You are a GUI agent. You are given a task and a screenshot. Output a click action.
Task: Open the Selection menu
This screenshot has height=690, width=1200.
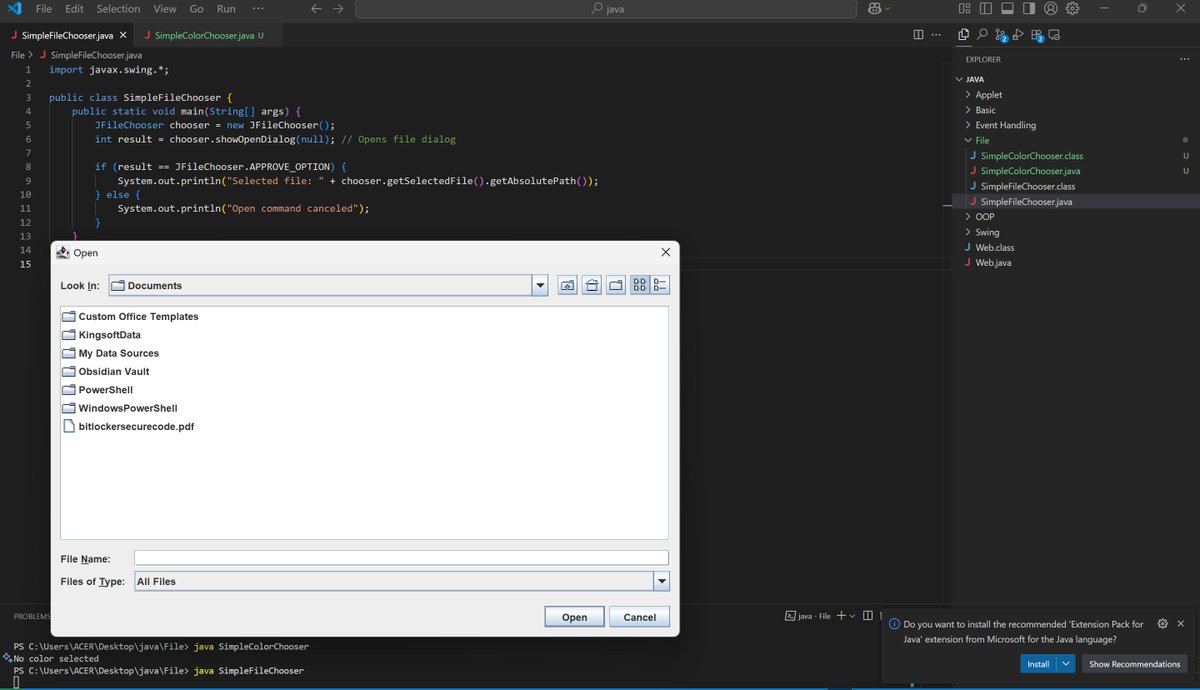[x=119, y=8]
